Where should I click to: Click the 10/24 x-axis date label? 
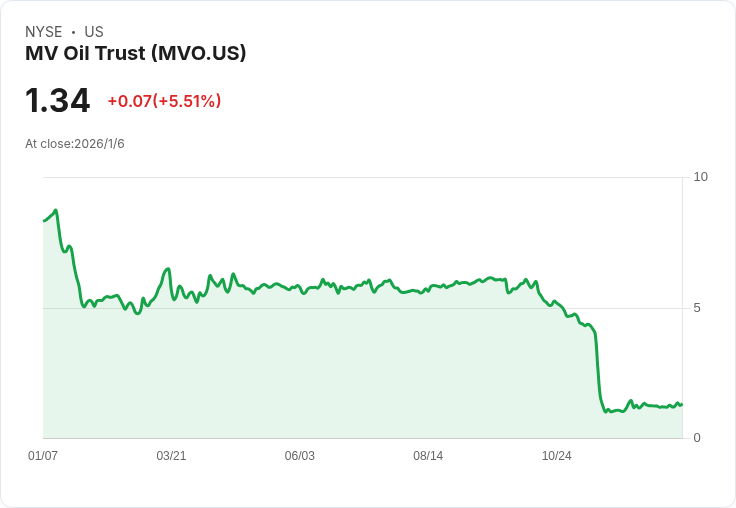pyautogui.click(x=557, y=455)
